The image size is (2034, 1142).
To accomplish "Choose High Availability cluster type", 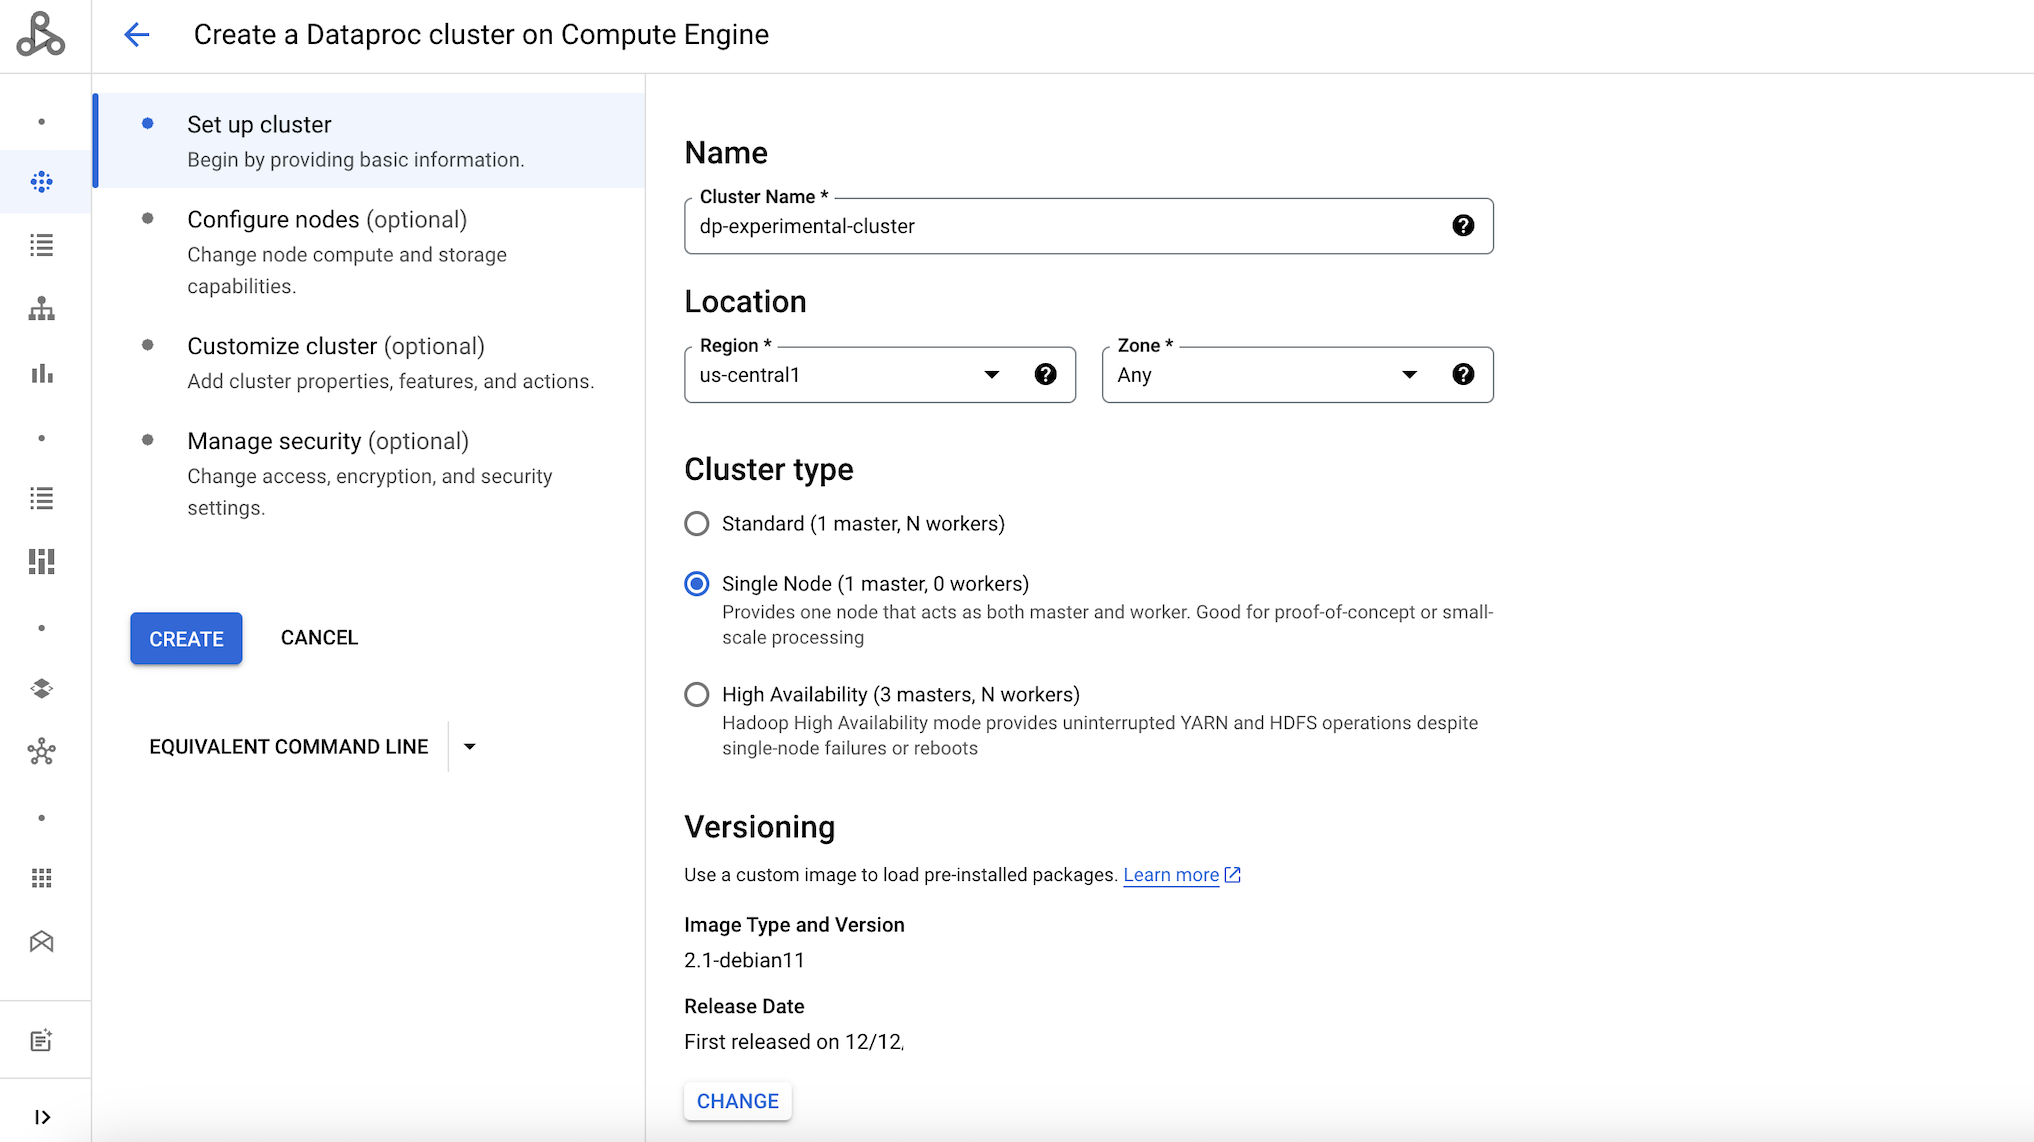I will pos(697,695).
